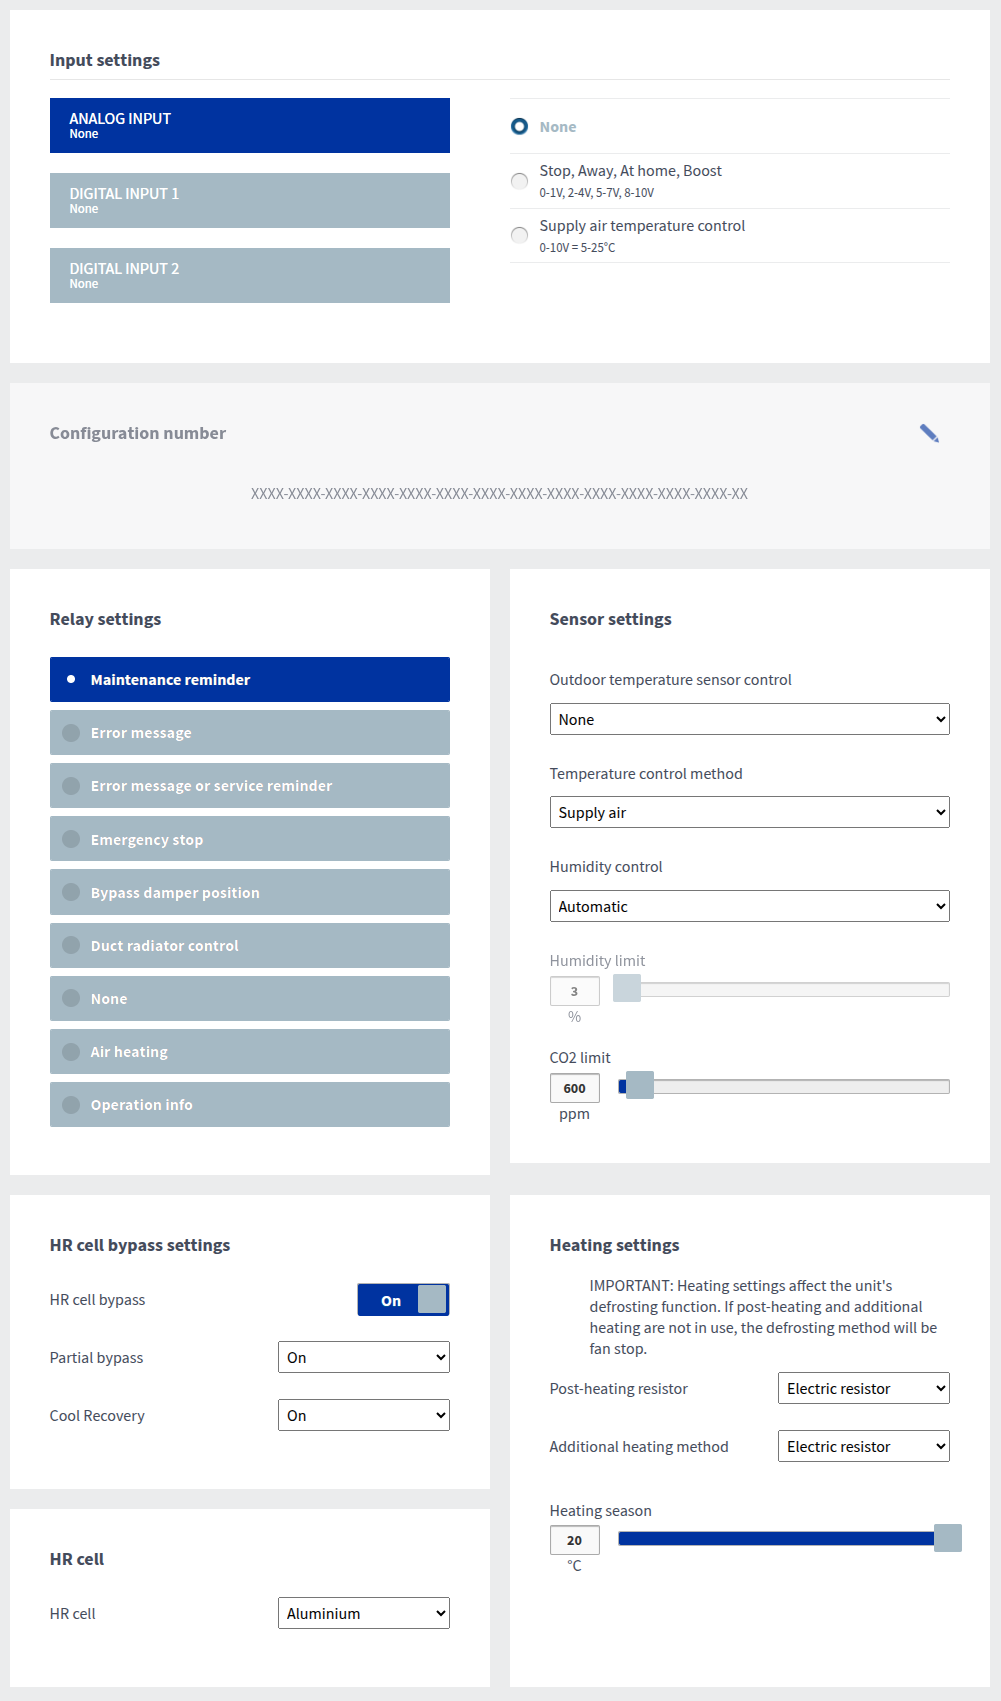Select the Digital Input 1 tab
Viewport: 1001px width, 1701px height.
(249, 200)
